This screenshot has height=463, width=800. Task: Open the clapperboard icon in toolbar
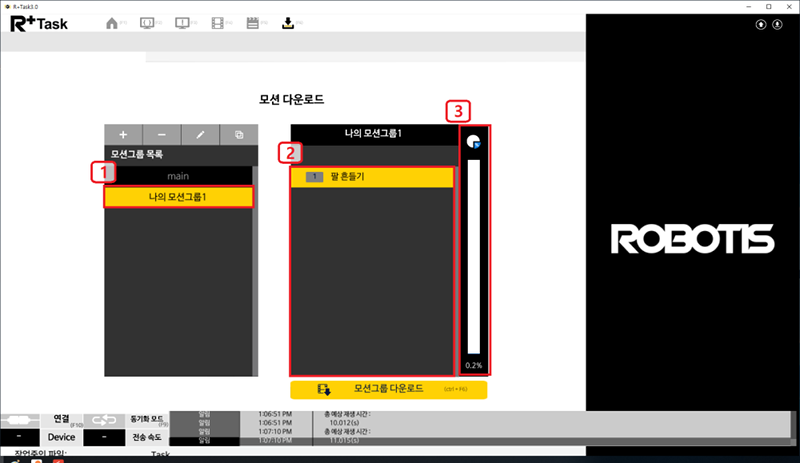pos(253,22)
